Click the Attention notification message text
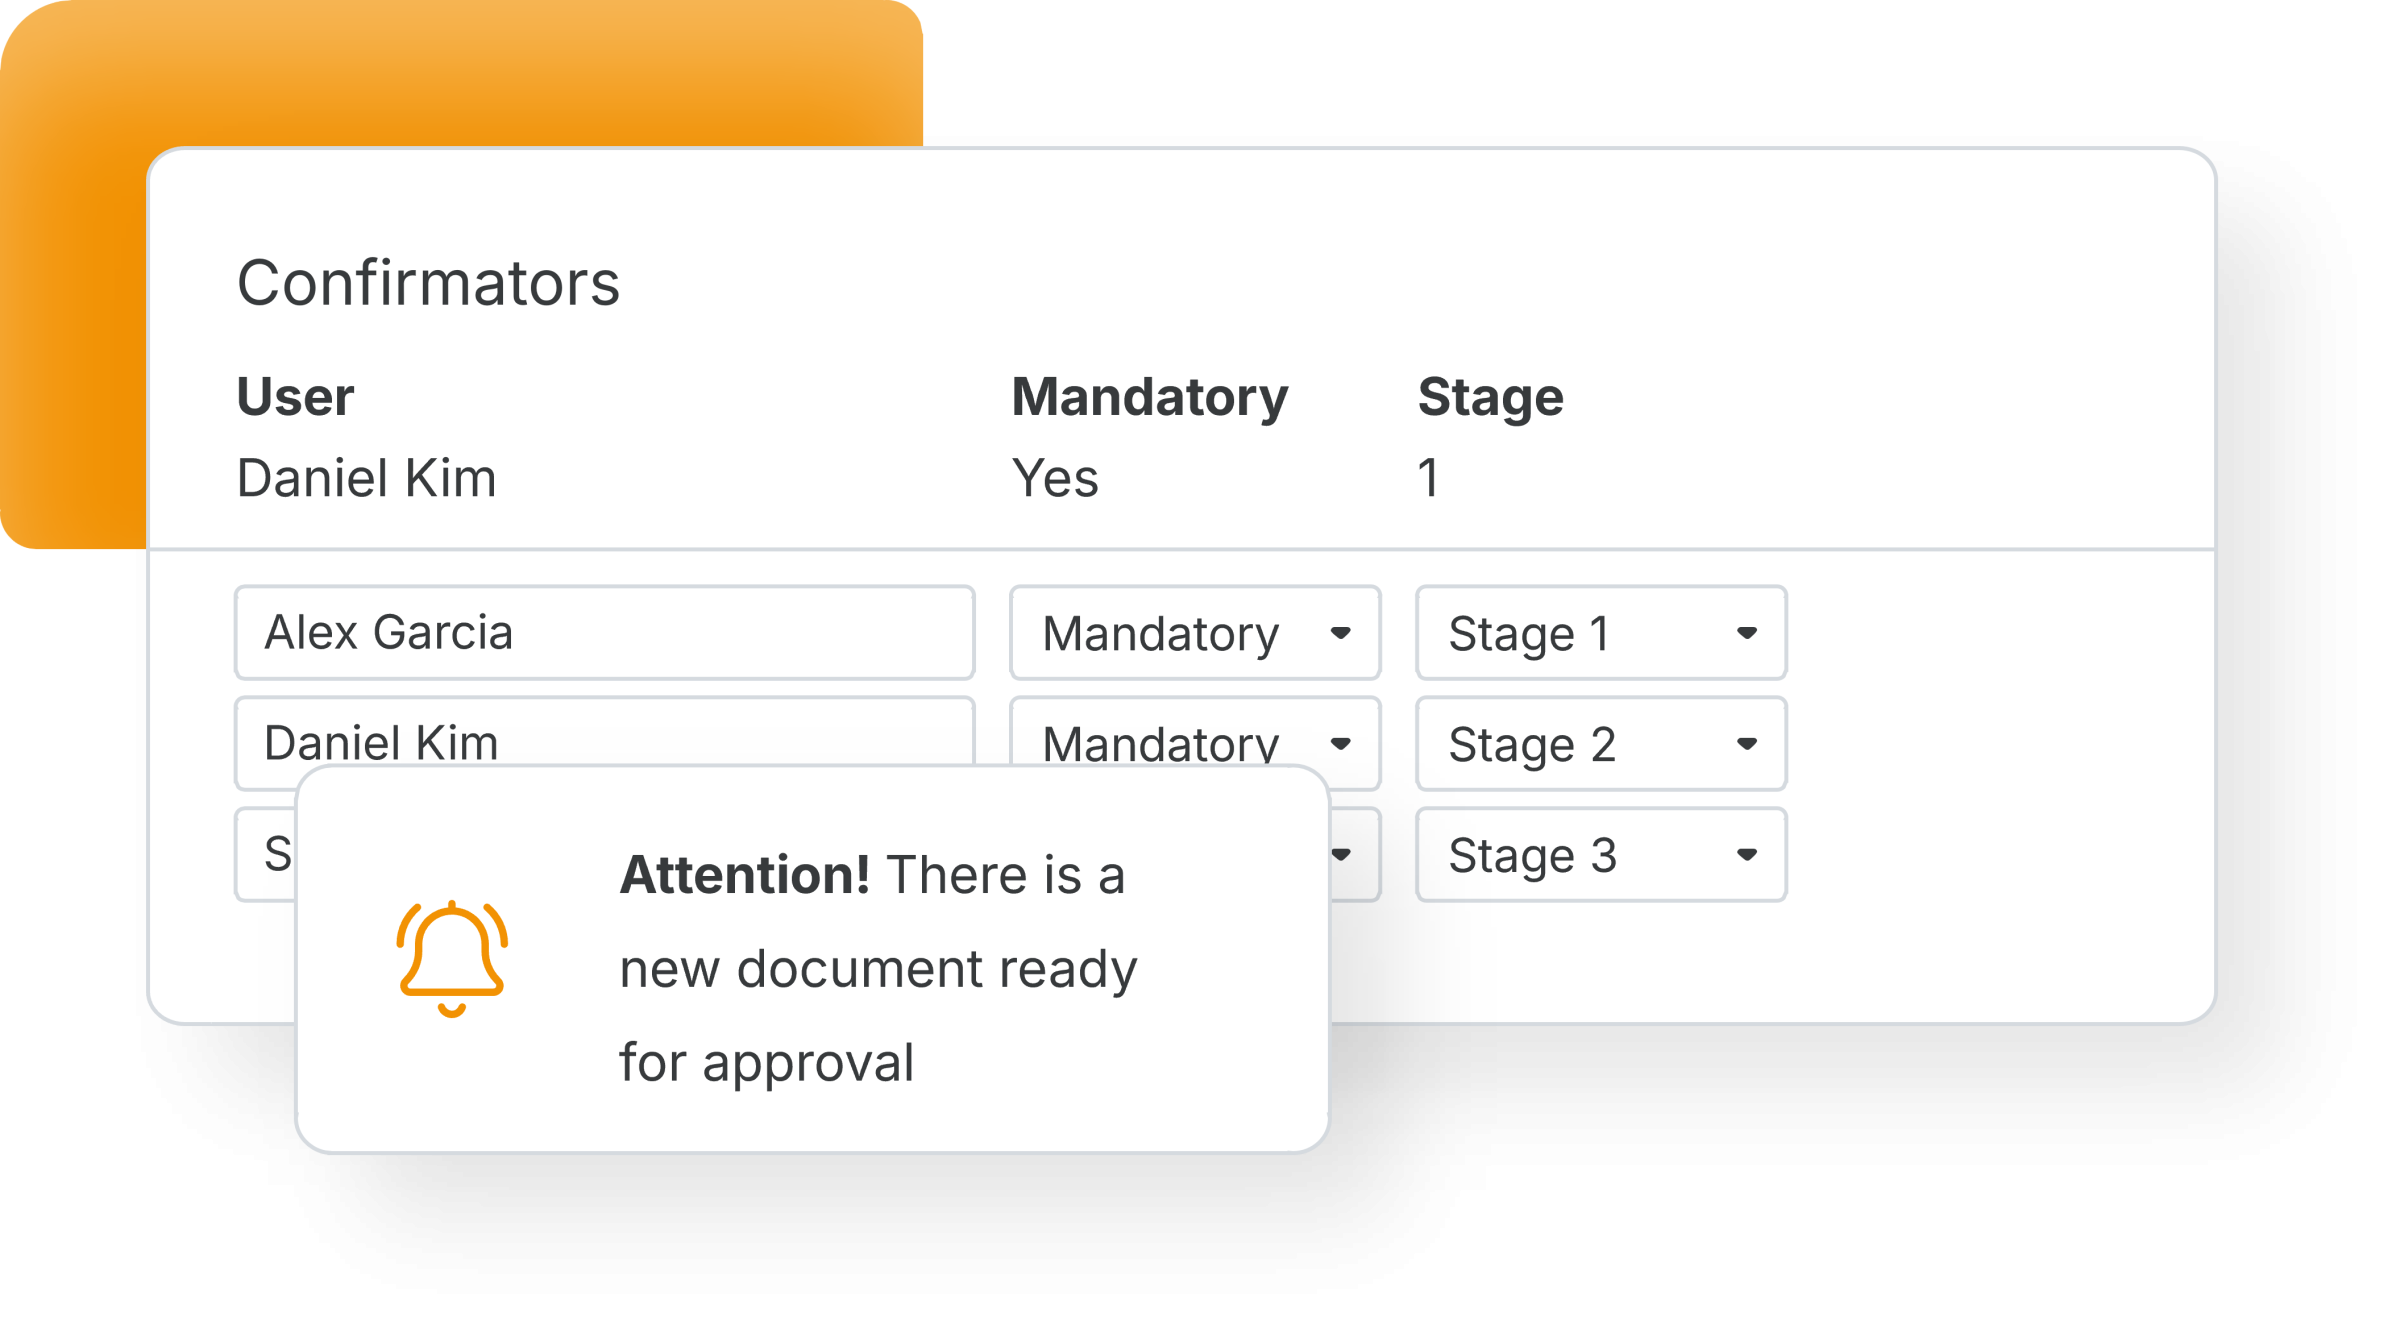The height and width of the screenshot is (1337, 2400). click(878, 968)
